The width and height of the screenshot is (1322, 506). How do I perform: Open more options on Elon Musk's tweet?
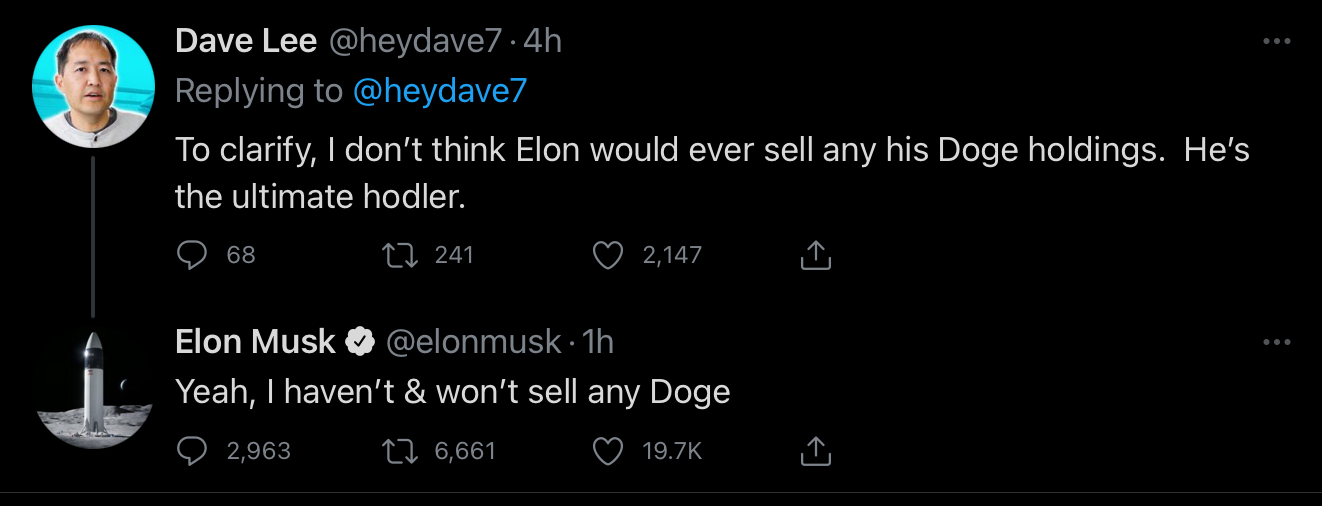tap(1277, 342)
